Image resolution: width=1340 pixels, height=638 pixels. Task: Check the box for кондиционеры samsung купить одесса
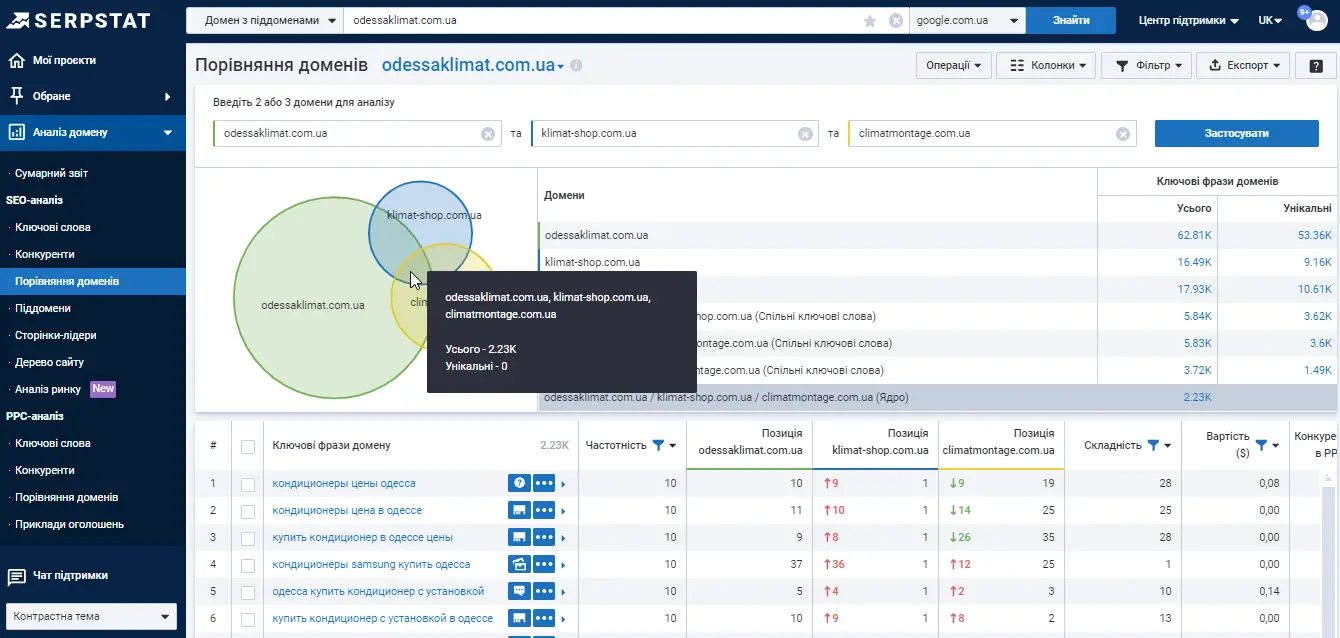[x=248, y=565]
